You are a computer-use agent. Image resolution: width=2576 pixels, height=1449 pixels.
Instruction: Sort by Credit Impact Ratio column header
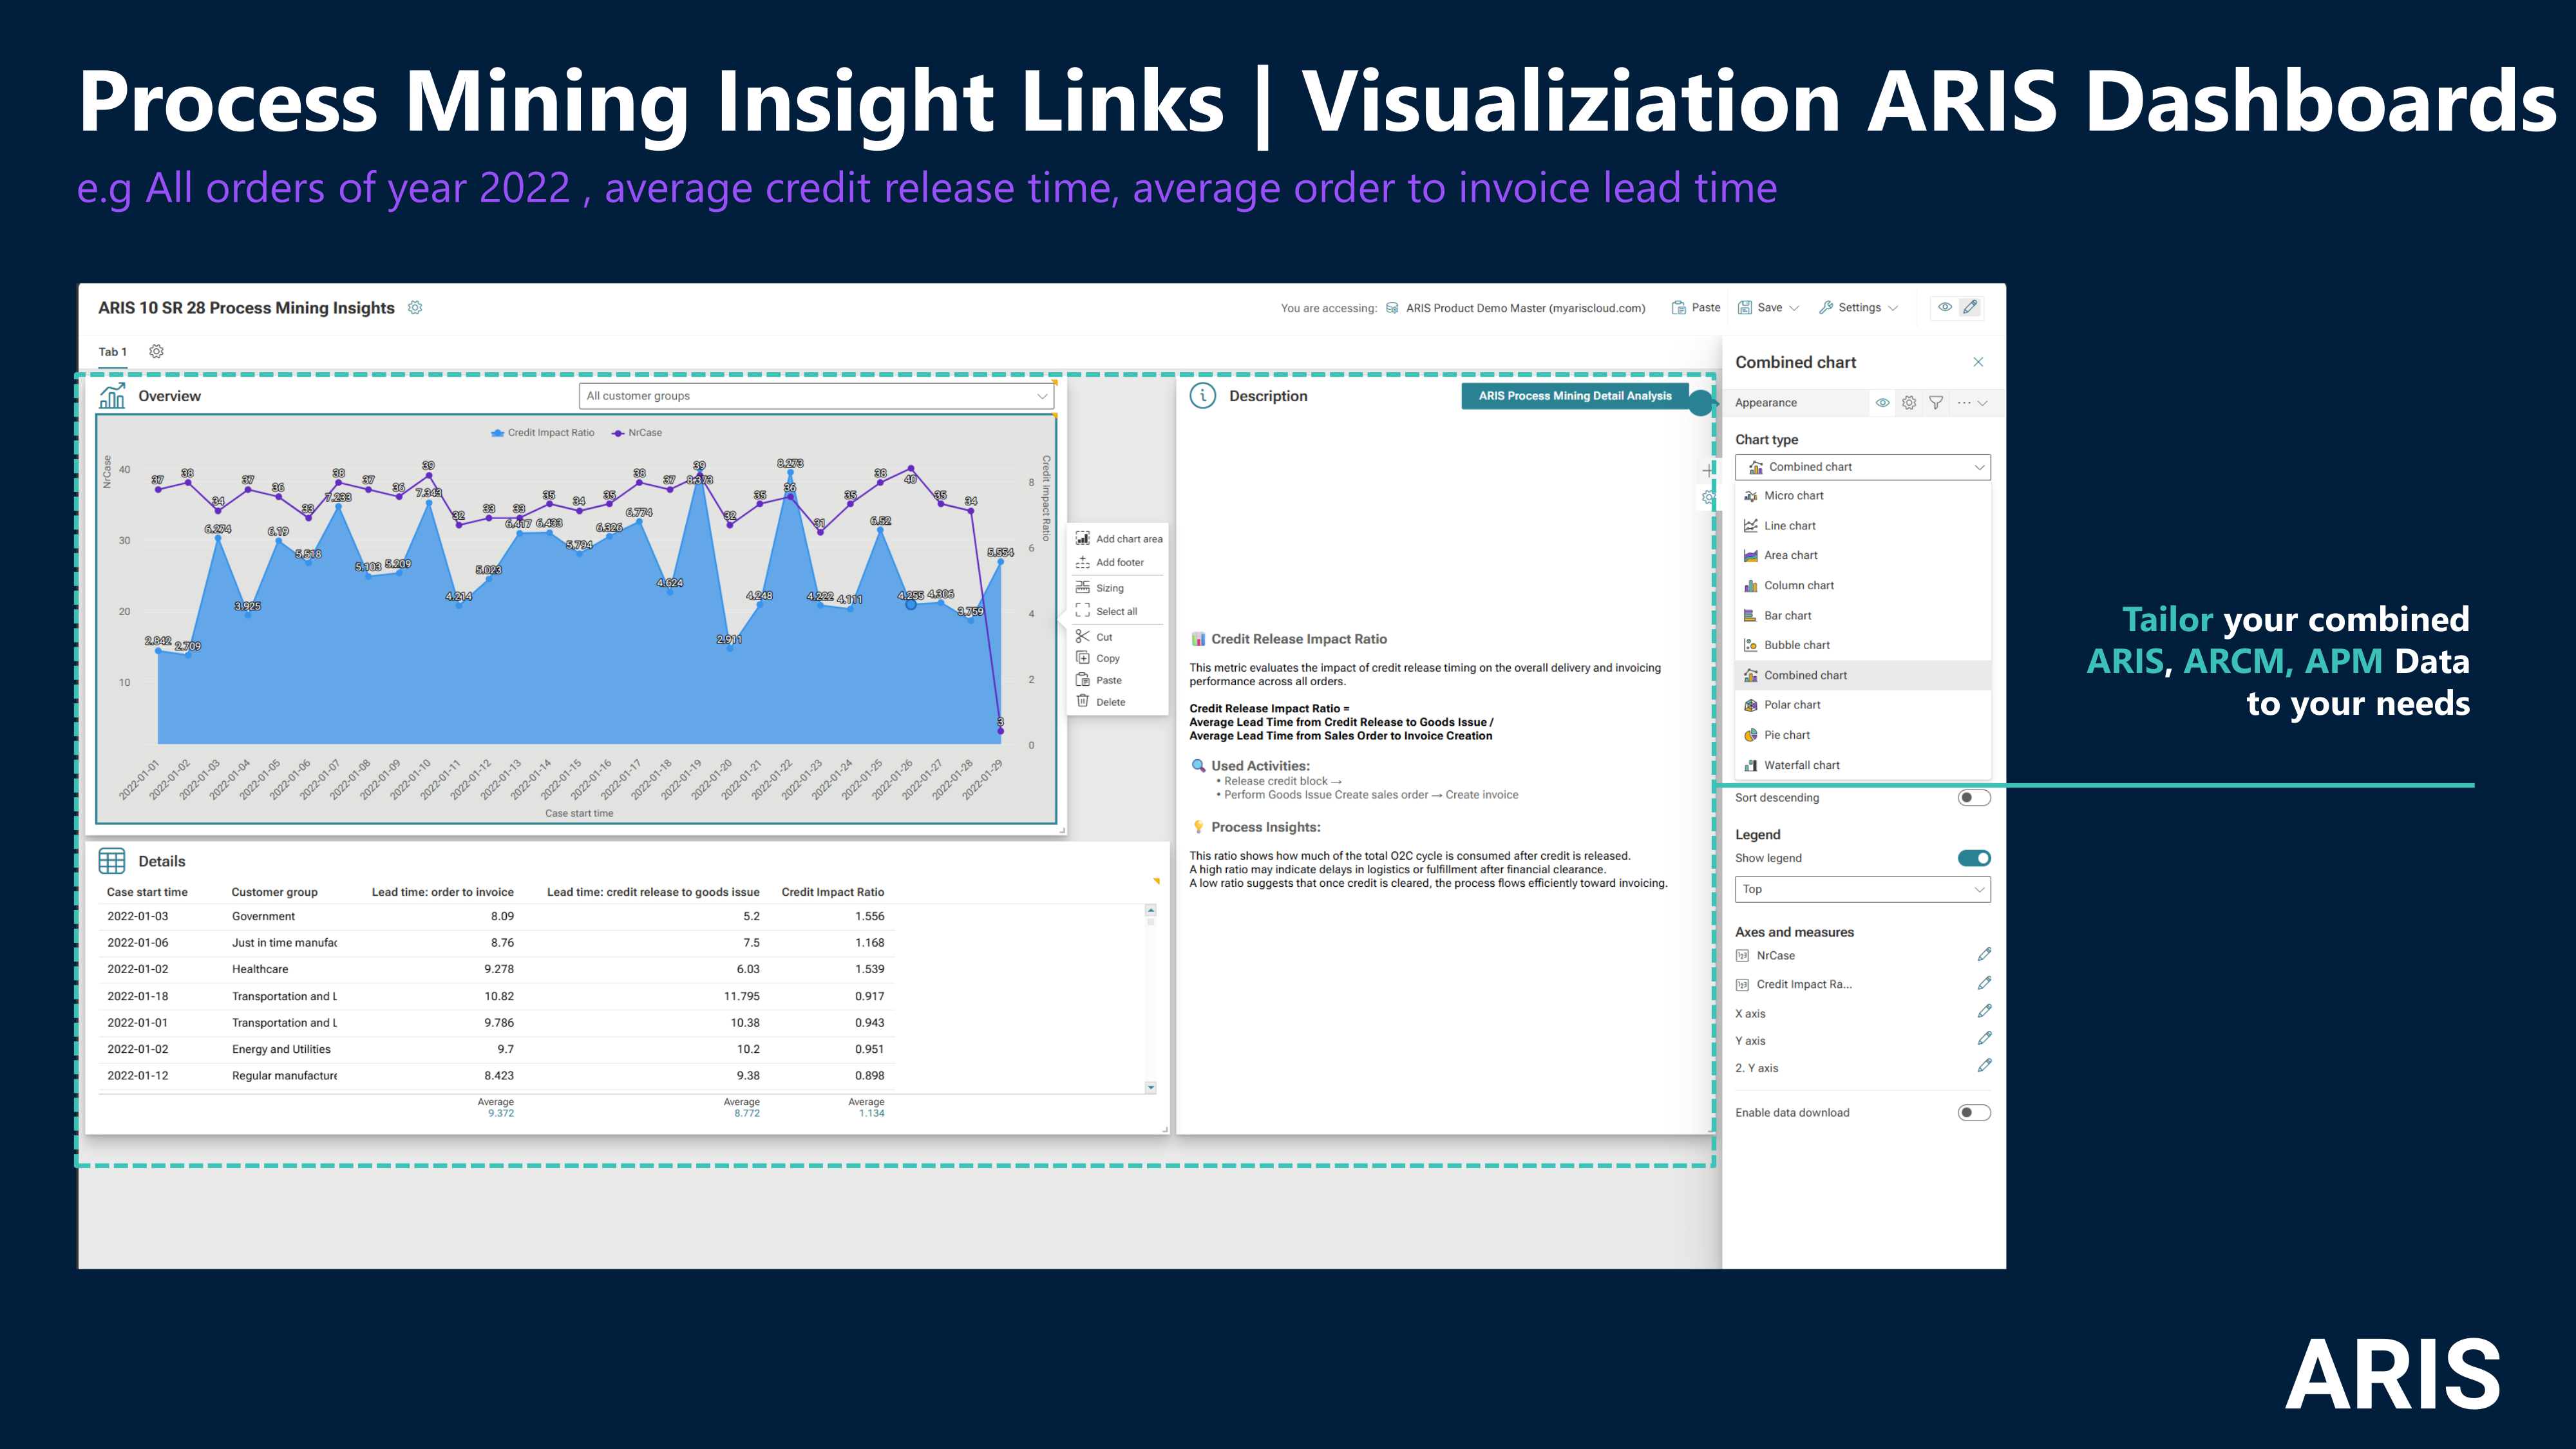[833, 892]
